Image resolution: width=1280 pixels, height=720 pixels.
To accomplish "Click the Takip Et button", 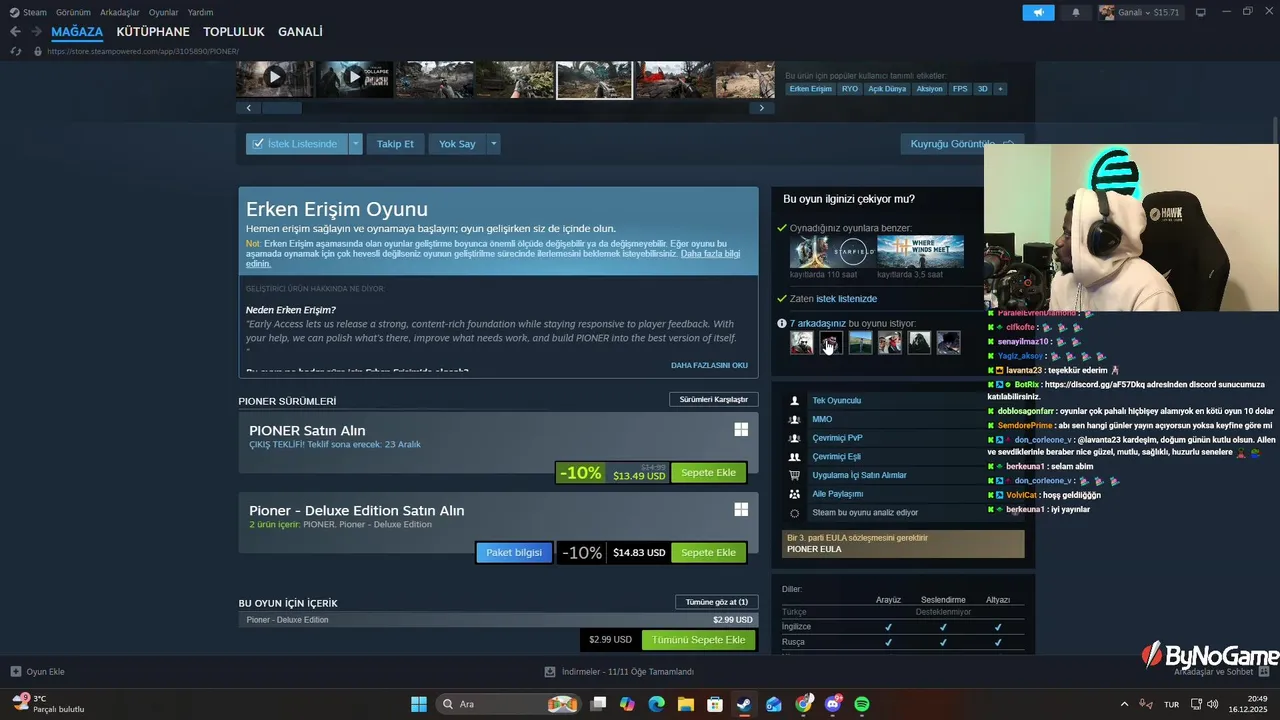I will (x=395, y=144).
